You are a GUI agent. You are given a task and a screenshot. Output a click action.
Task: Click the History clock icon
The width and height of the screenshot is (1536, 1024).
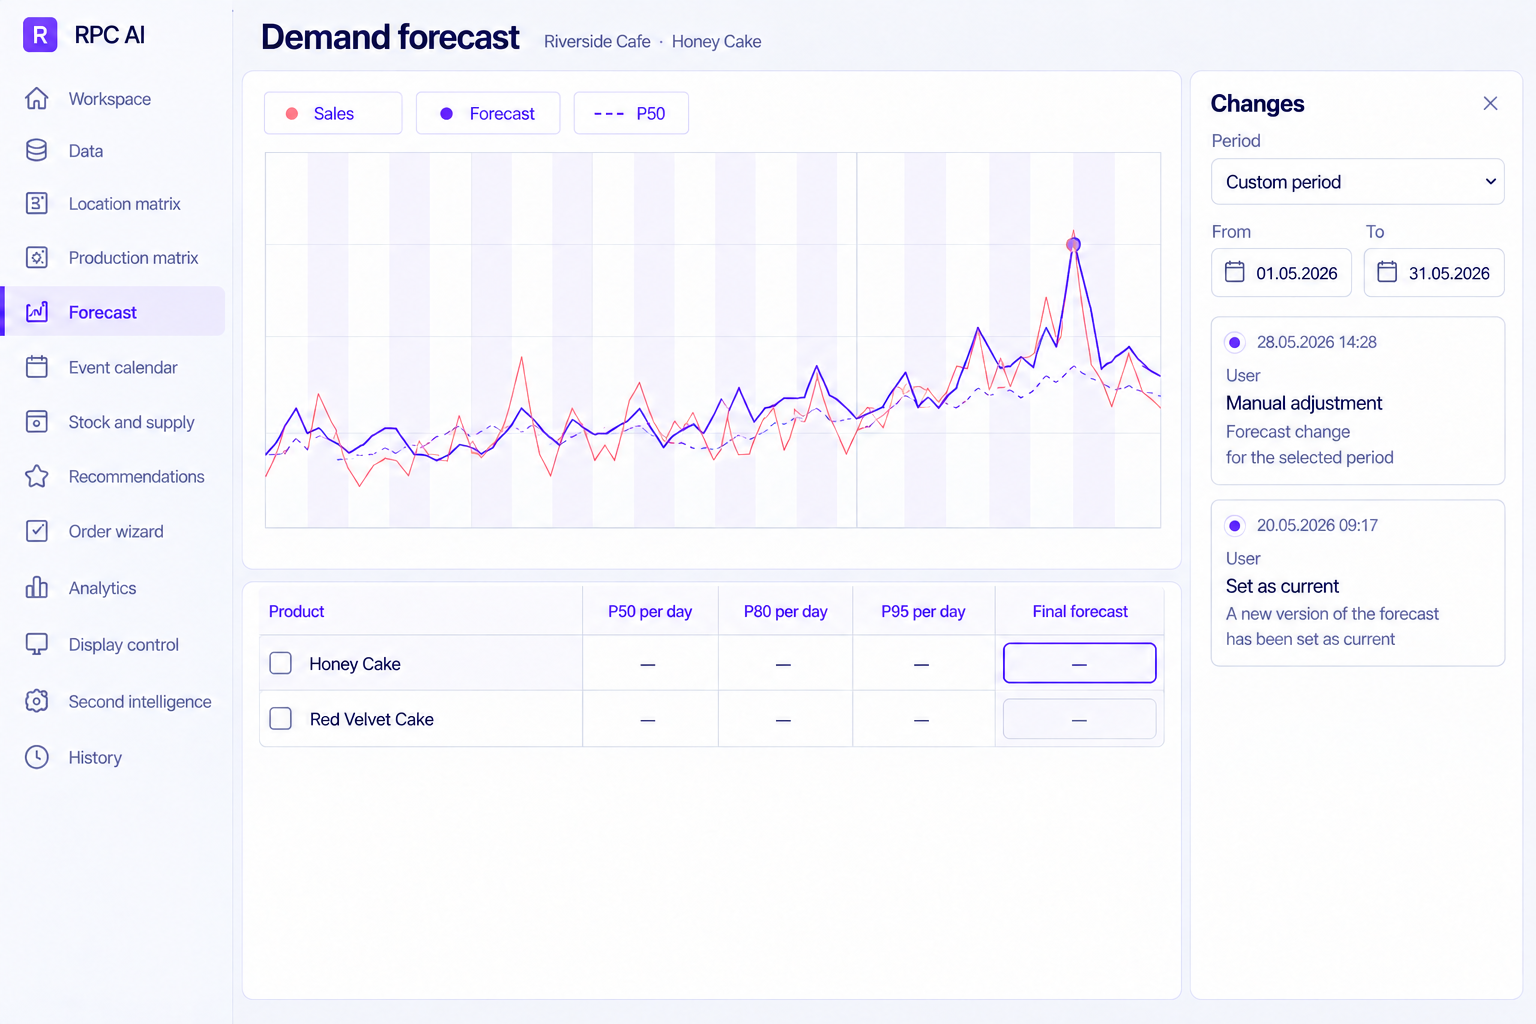(37, 758)
